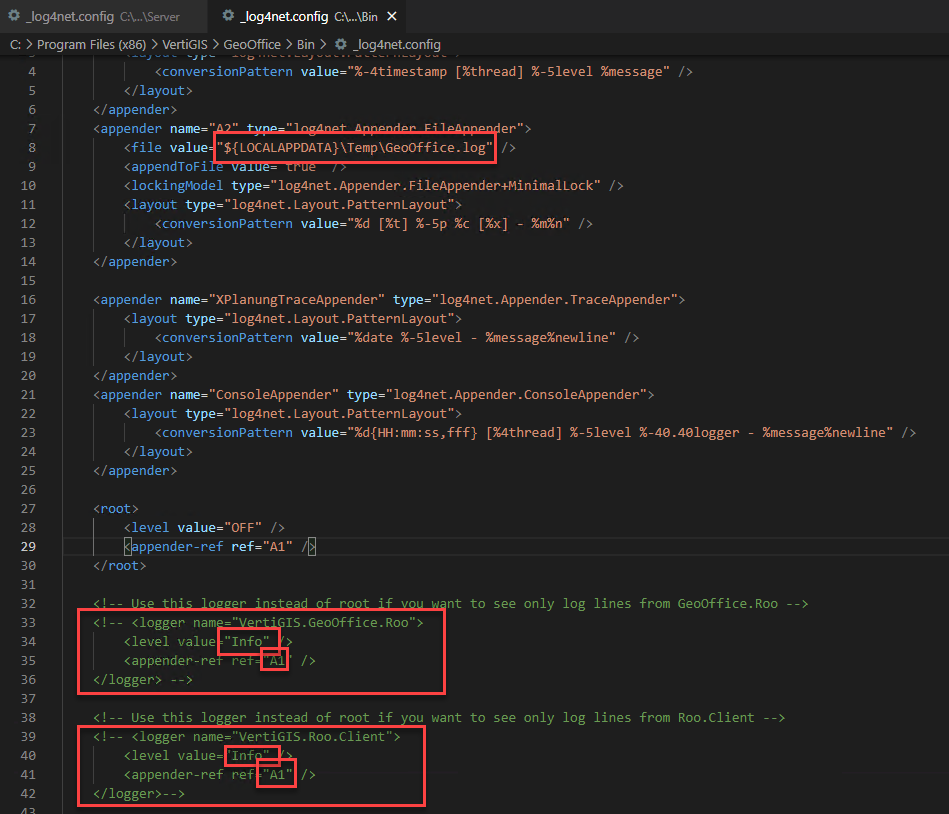Click line number 29 in the gutter
This screenshot has height=814, width=949.
27,546
